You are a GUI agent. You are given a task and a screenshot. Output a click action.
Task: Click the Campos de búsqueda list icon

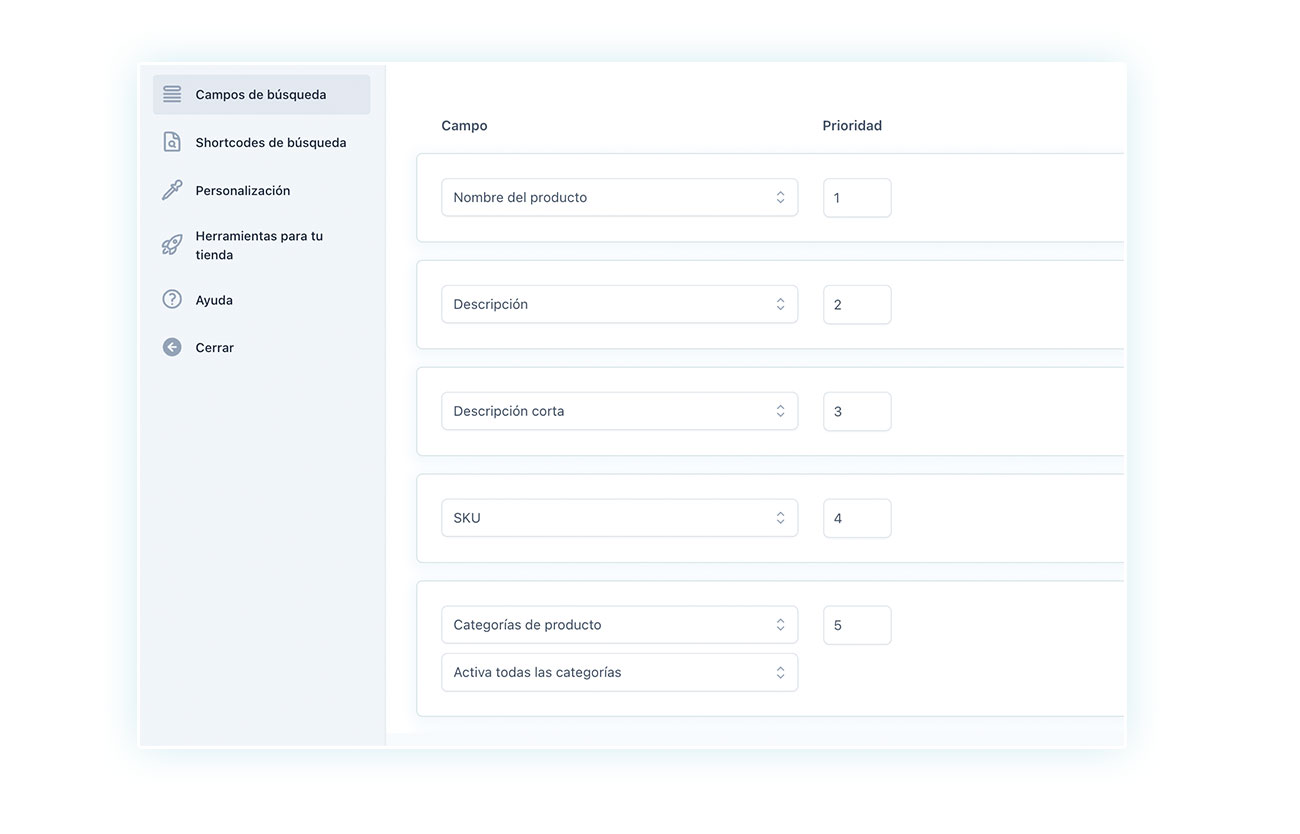[x=172, y=94]
